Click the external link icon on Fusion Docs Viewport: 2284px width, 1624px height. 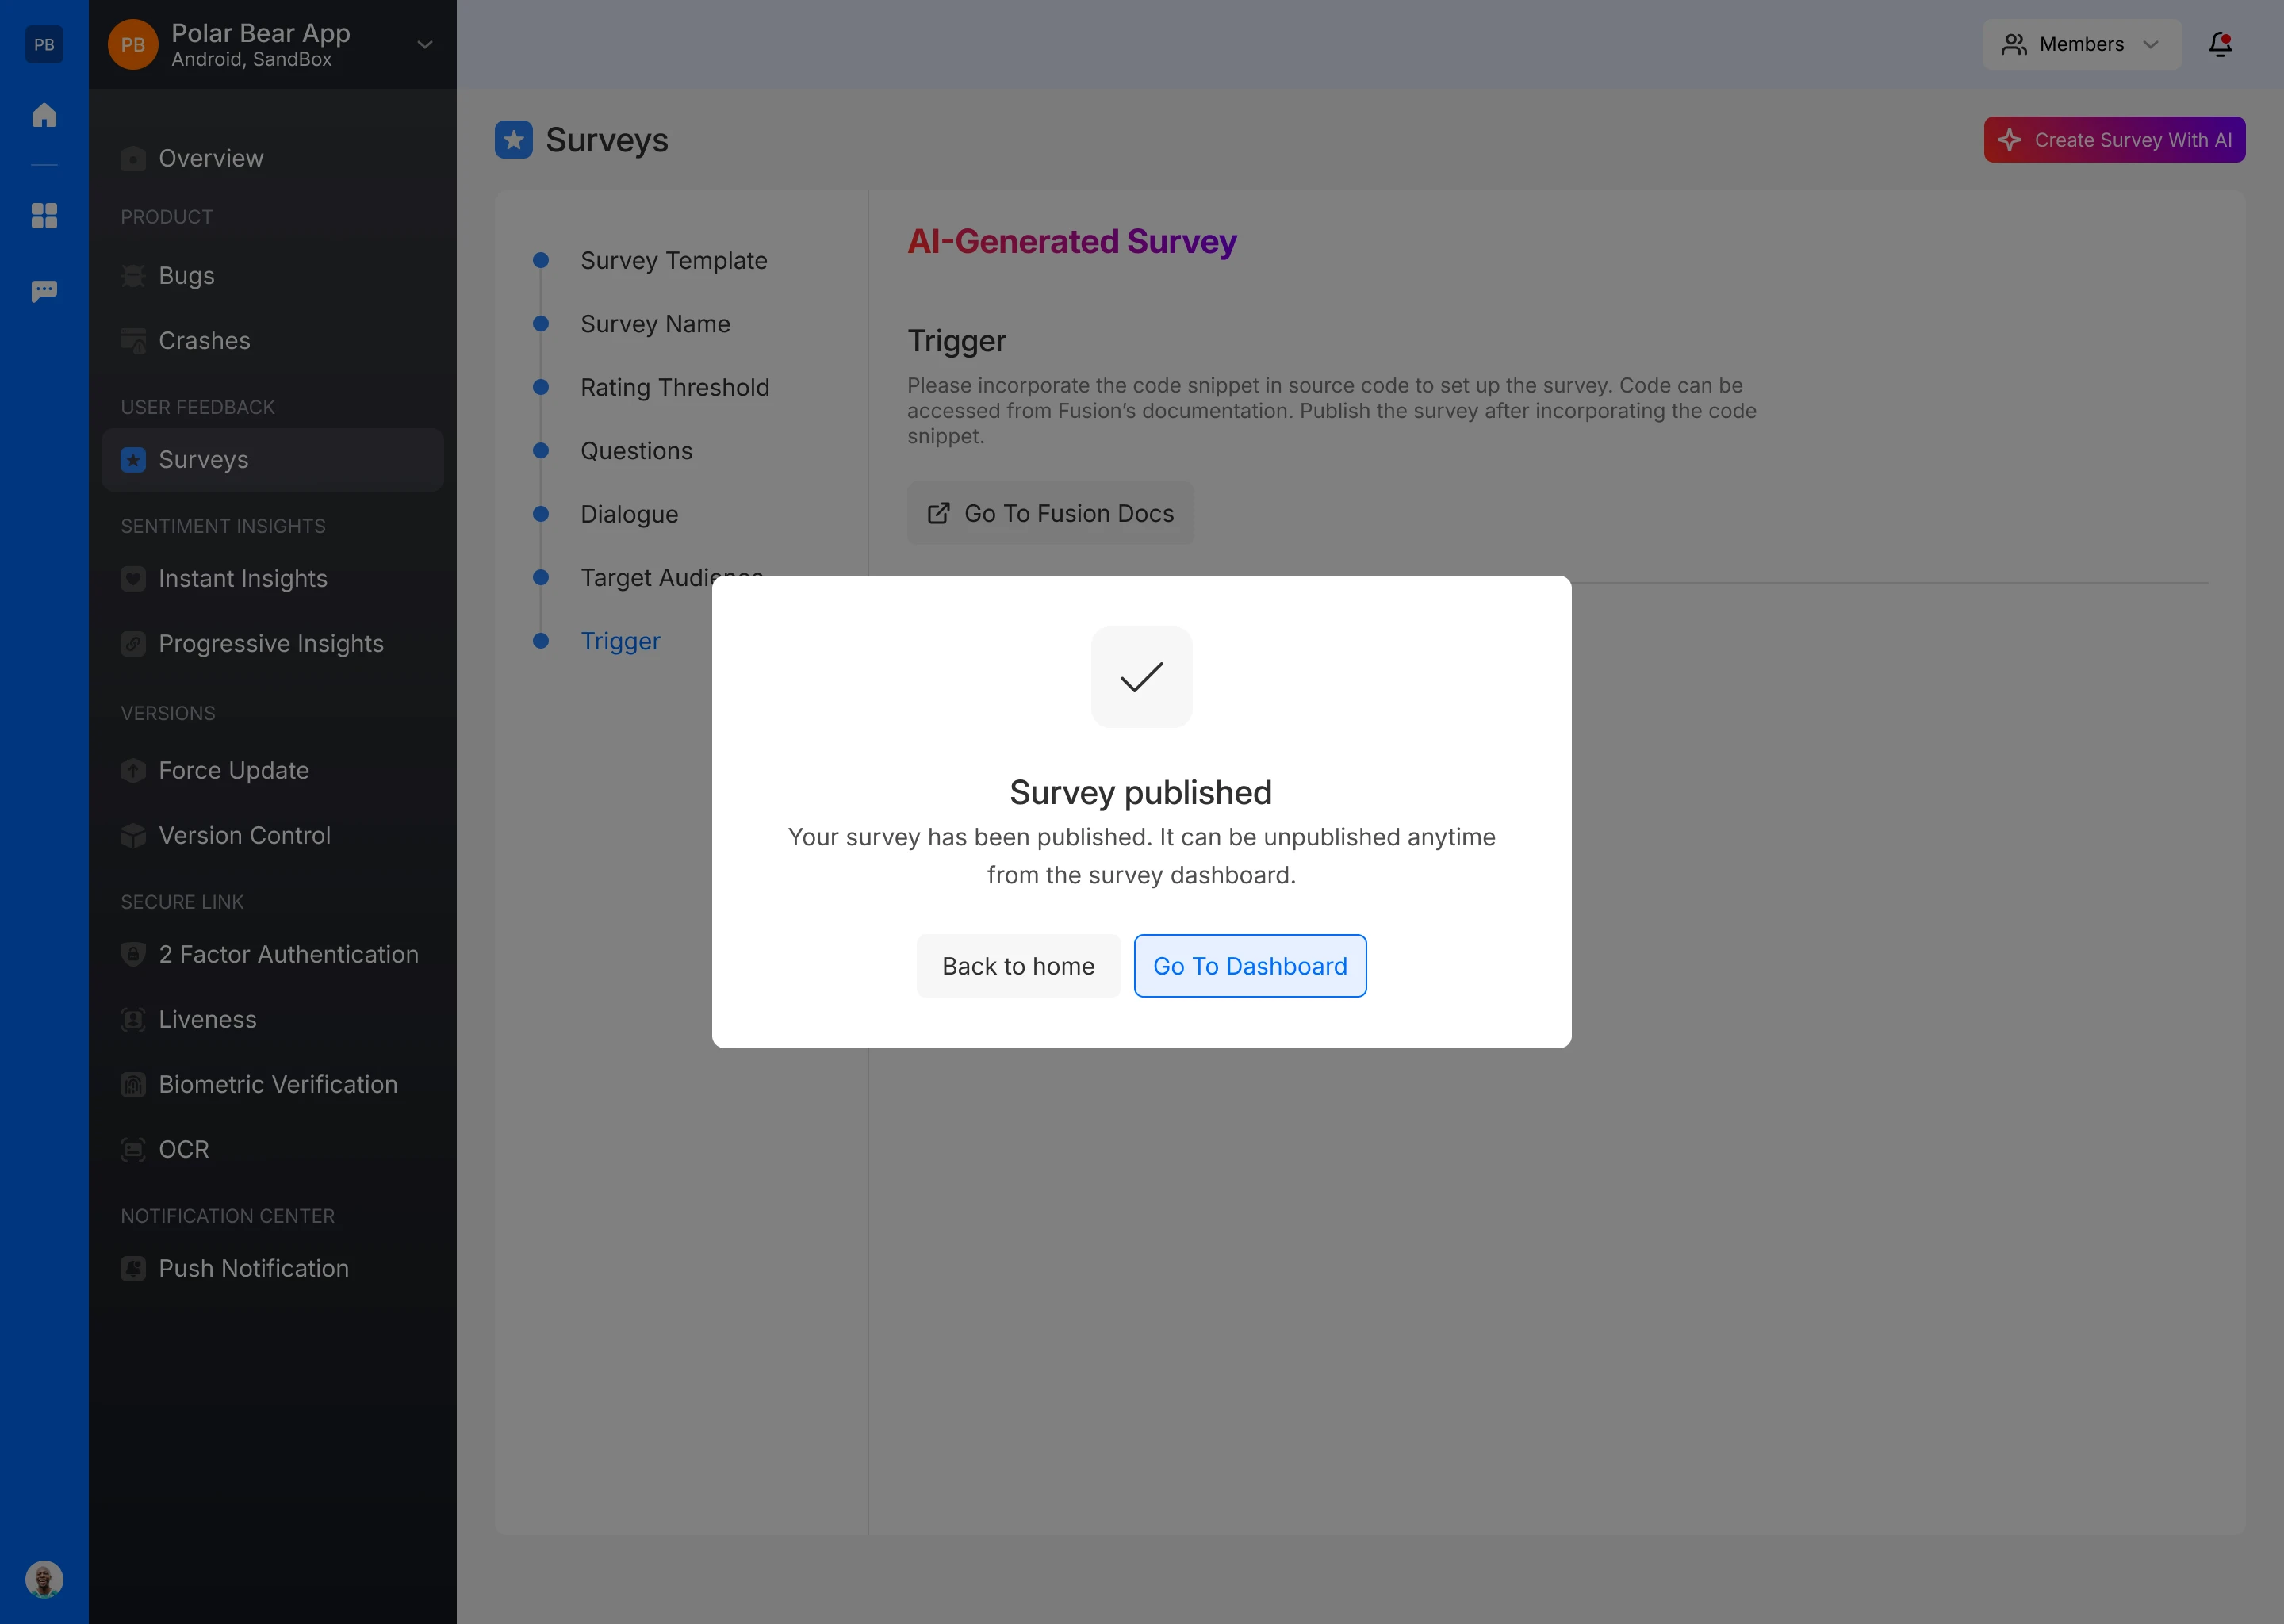938,513
